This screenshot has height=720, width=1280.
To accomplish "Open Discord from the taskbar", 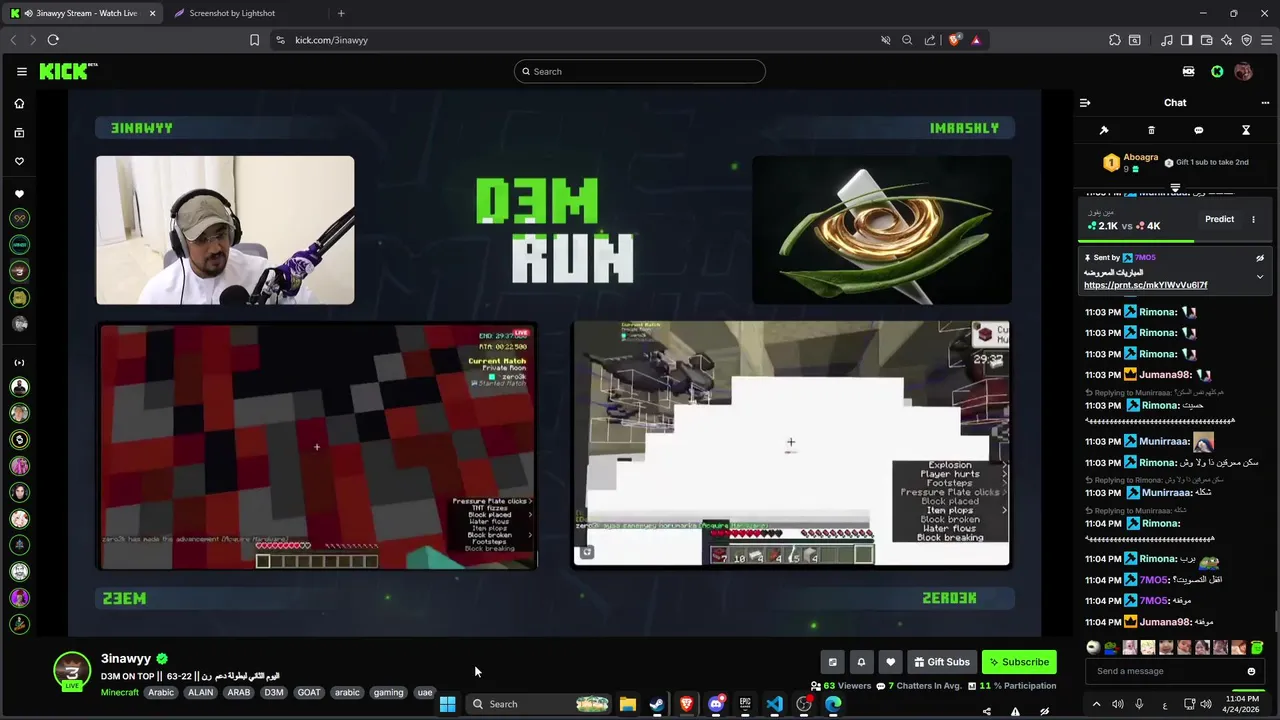I will tap(716, 704).
